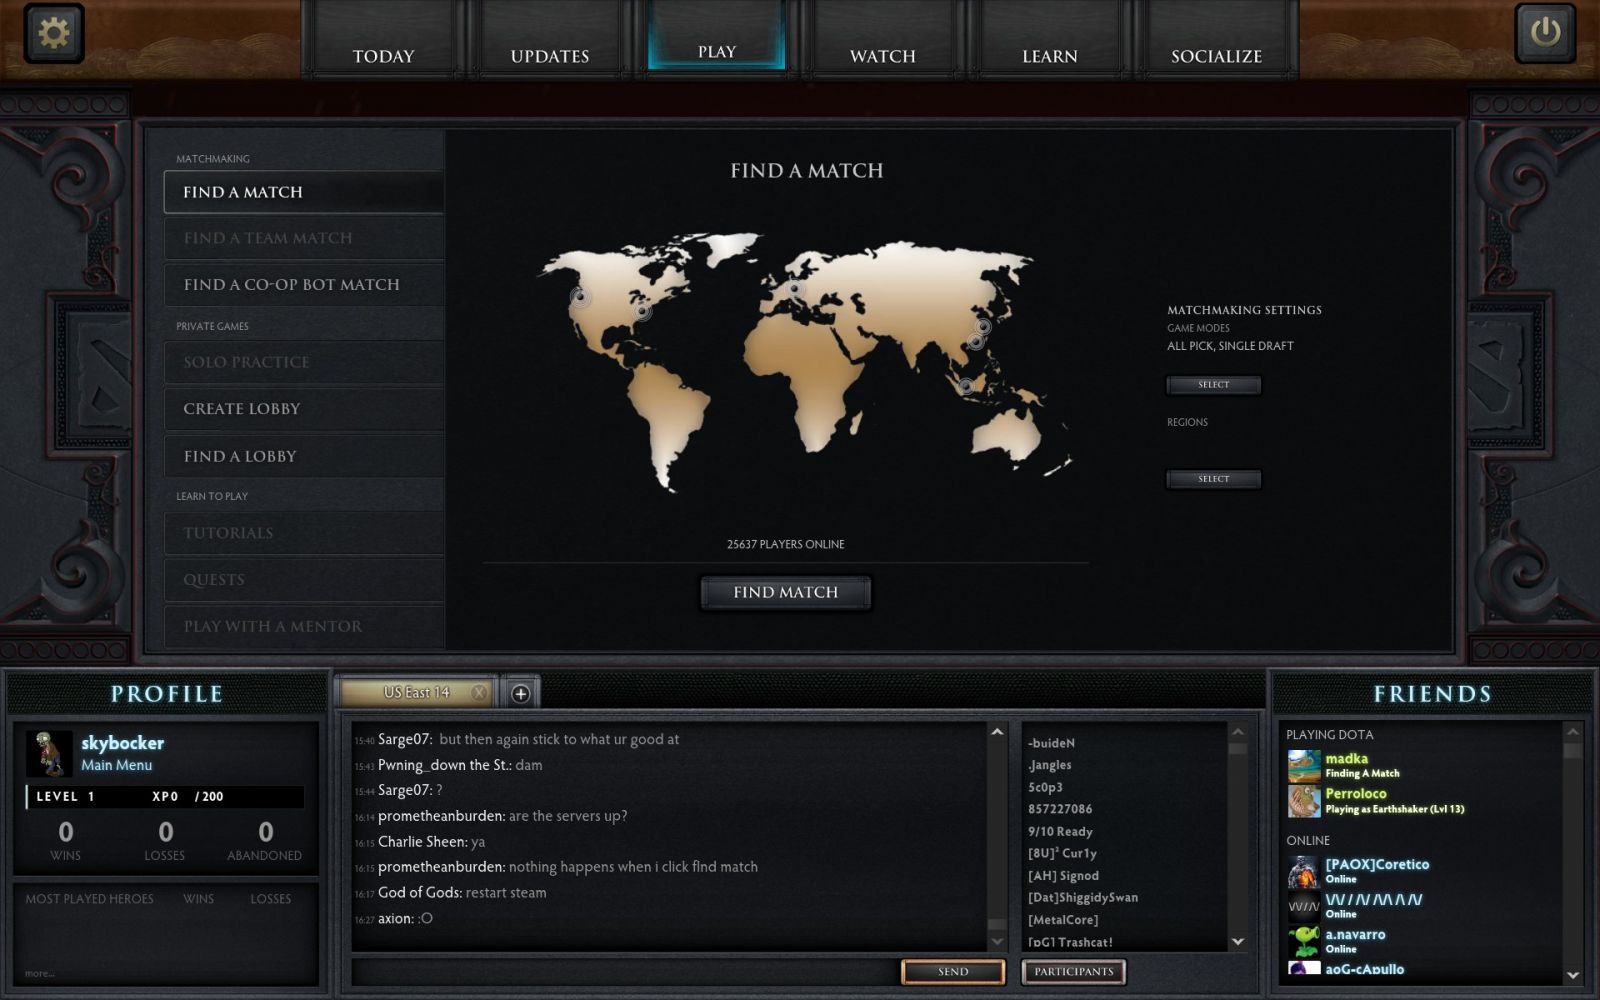Select the Europe server marker on map
This screenshot has height=1000, width=1600.
795,289
